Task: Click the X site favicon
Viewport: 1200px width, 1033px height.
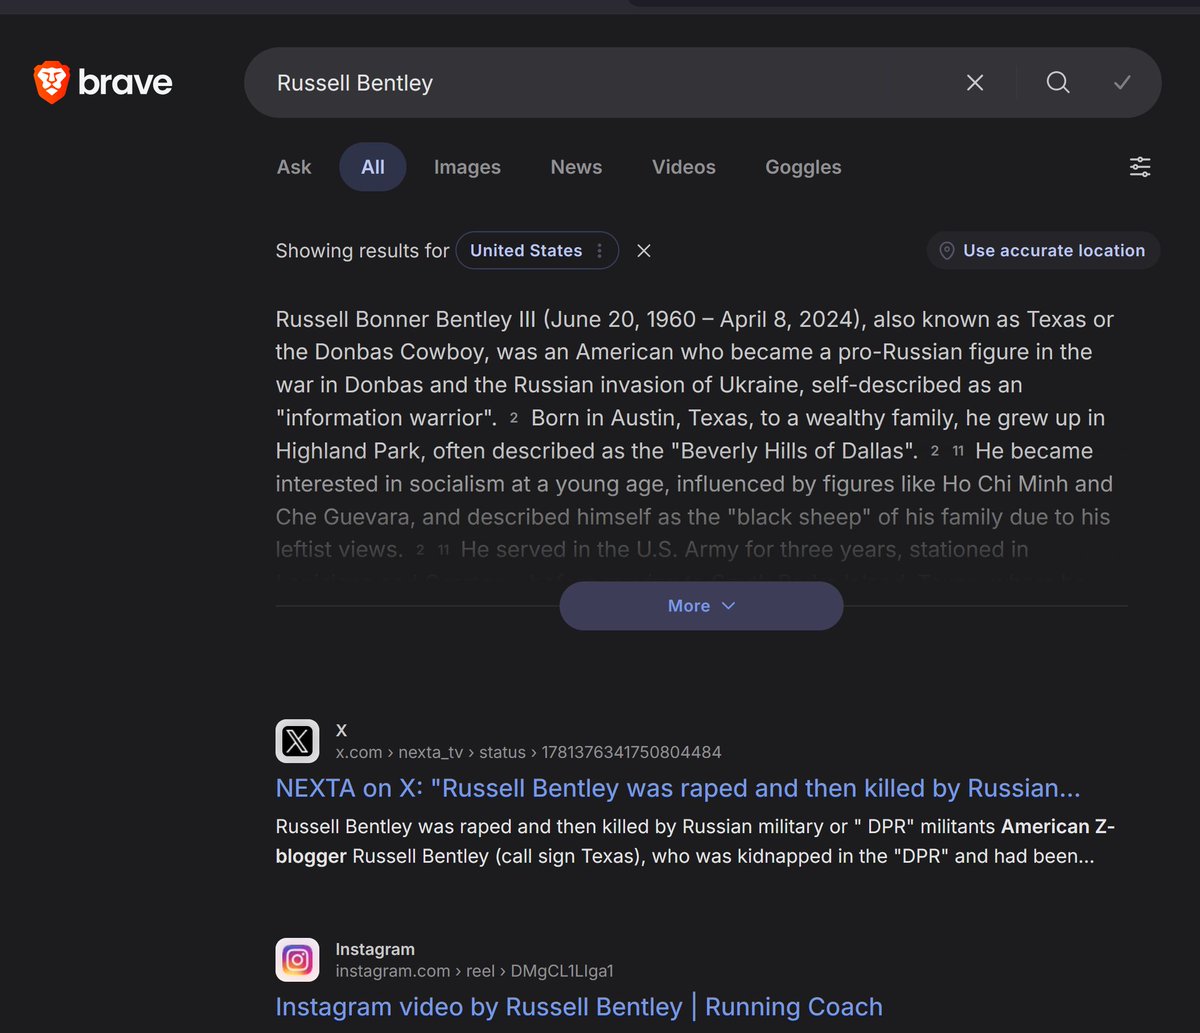Action: 297,741
